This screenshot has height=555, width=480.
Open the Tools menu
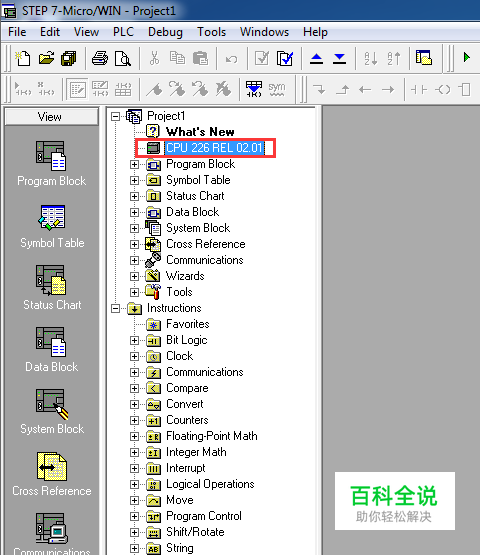click(x=211, y=32)
